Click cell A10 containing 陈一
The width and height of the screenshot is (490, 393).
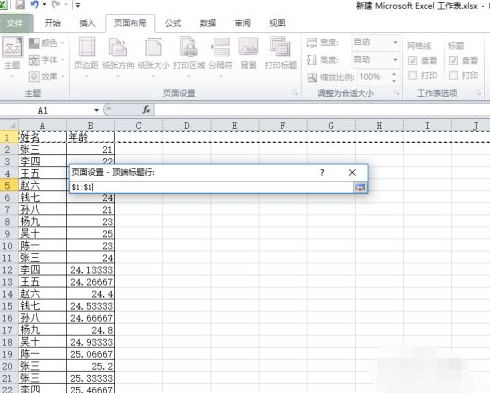[42, 246]
